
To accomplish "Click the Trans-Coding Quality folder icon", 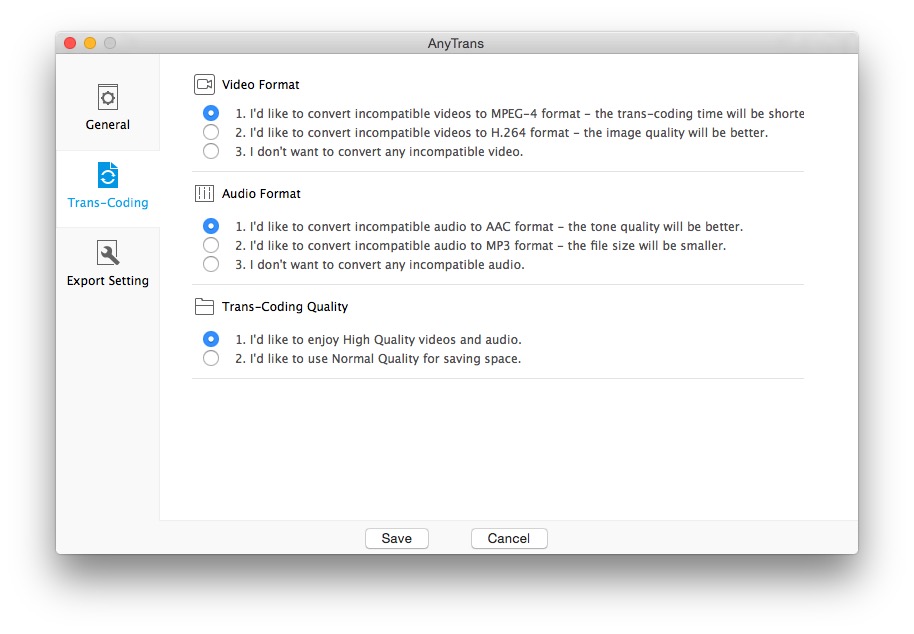I will [205, 307].
